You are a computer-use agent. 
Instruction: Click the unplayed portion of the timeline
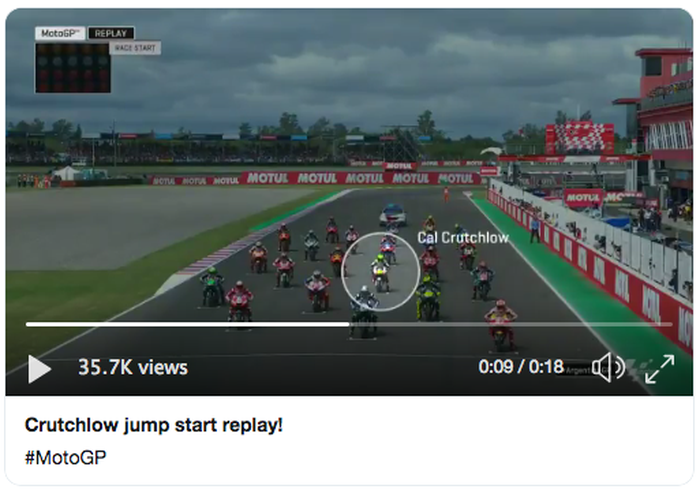coord(511,324)
